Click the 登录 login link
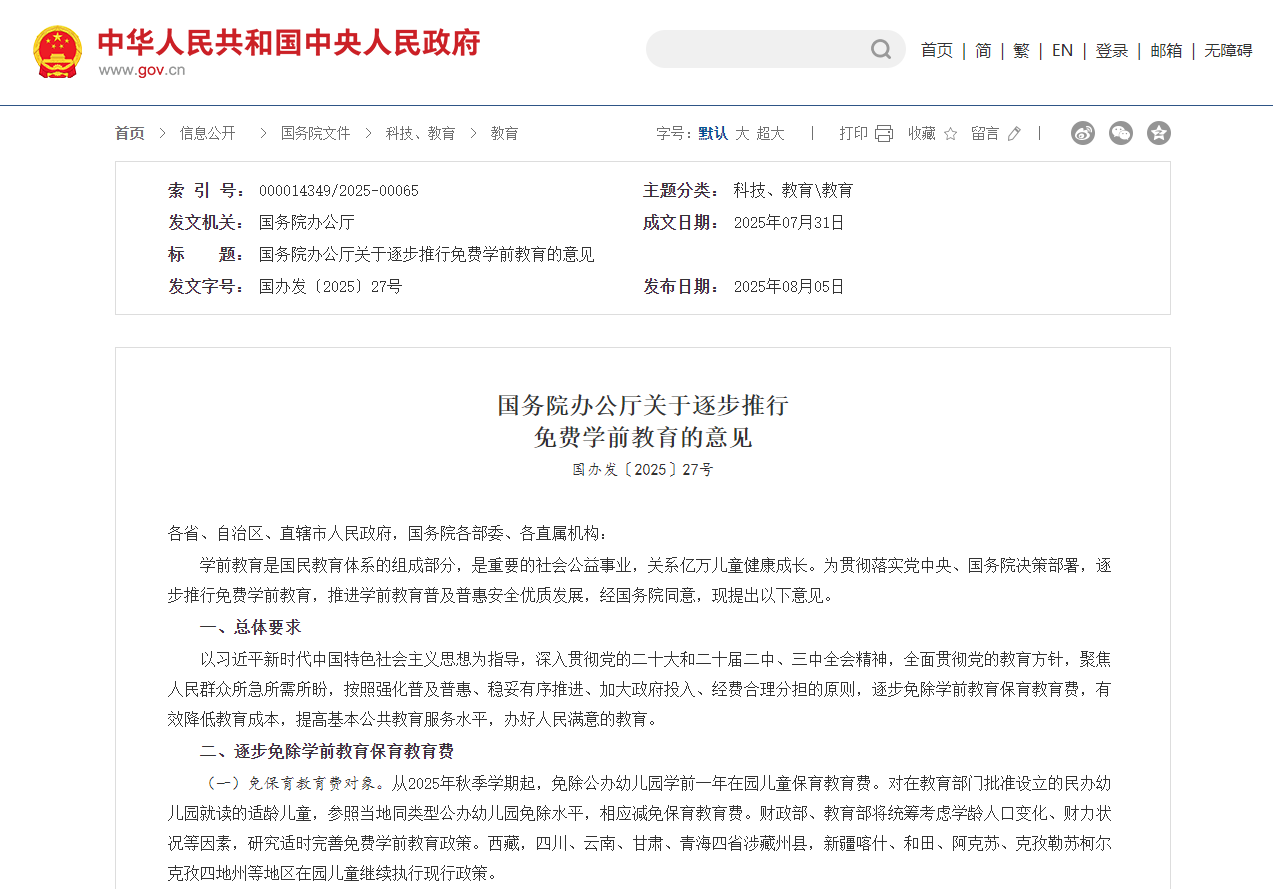This screenshot has height=889, width=1273. tap(1111, 50)
